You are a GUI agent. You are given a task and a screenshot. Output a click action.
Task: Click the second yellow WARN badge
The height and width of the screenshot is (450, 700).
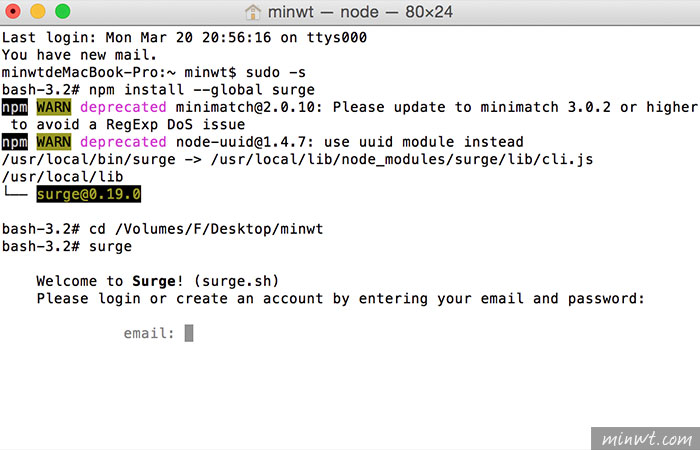click(54, 142)
